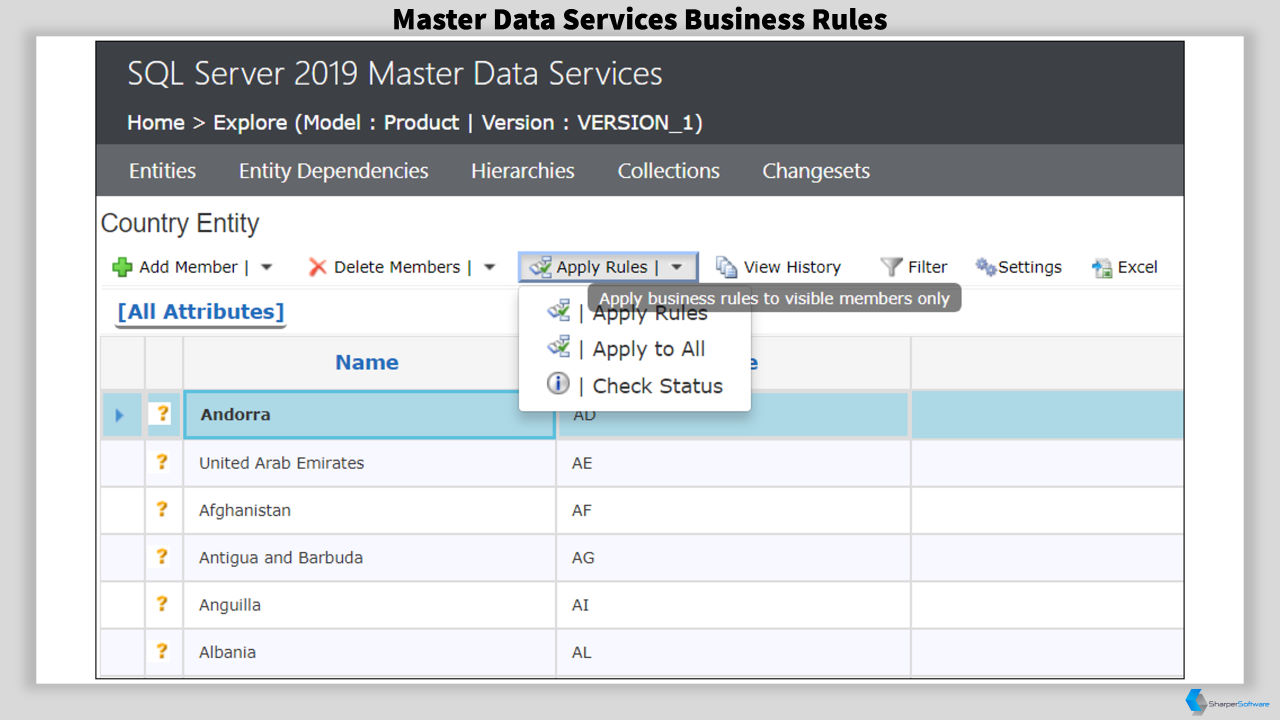This screenshot has width=1280, height=720.
Task: Open the Changesets tab
Action: click(x=816, y=171)
